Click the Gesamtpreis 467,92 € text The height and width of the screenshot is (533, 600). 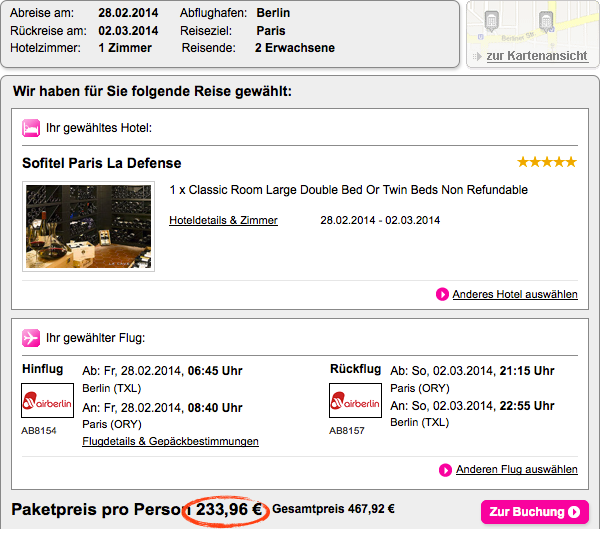point(333,509)
